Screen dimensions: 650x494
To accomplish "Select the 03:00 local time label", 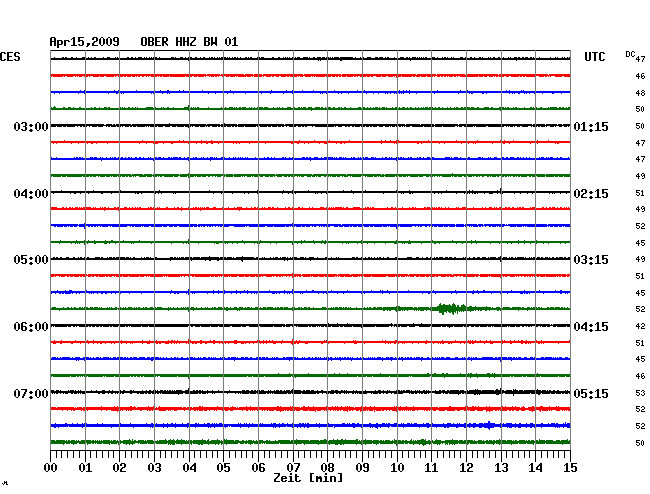I will (x=31, y=126).
